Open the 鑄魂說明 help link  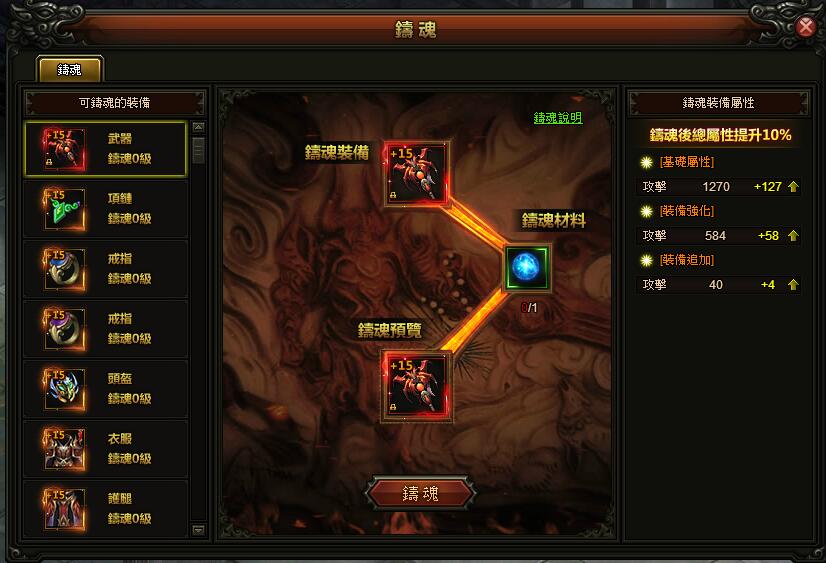pos(558,118)
